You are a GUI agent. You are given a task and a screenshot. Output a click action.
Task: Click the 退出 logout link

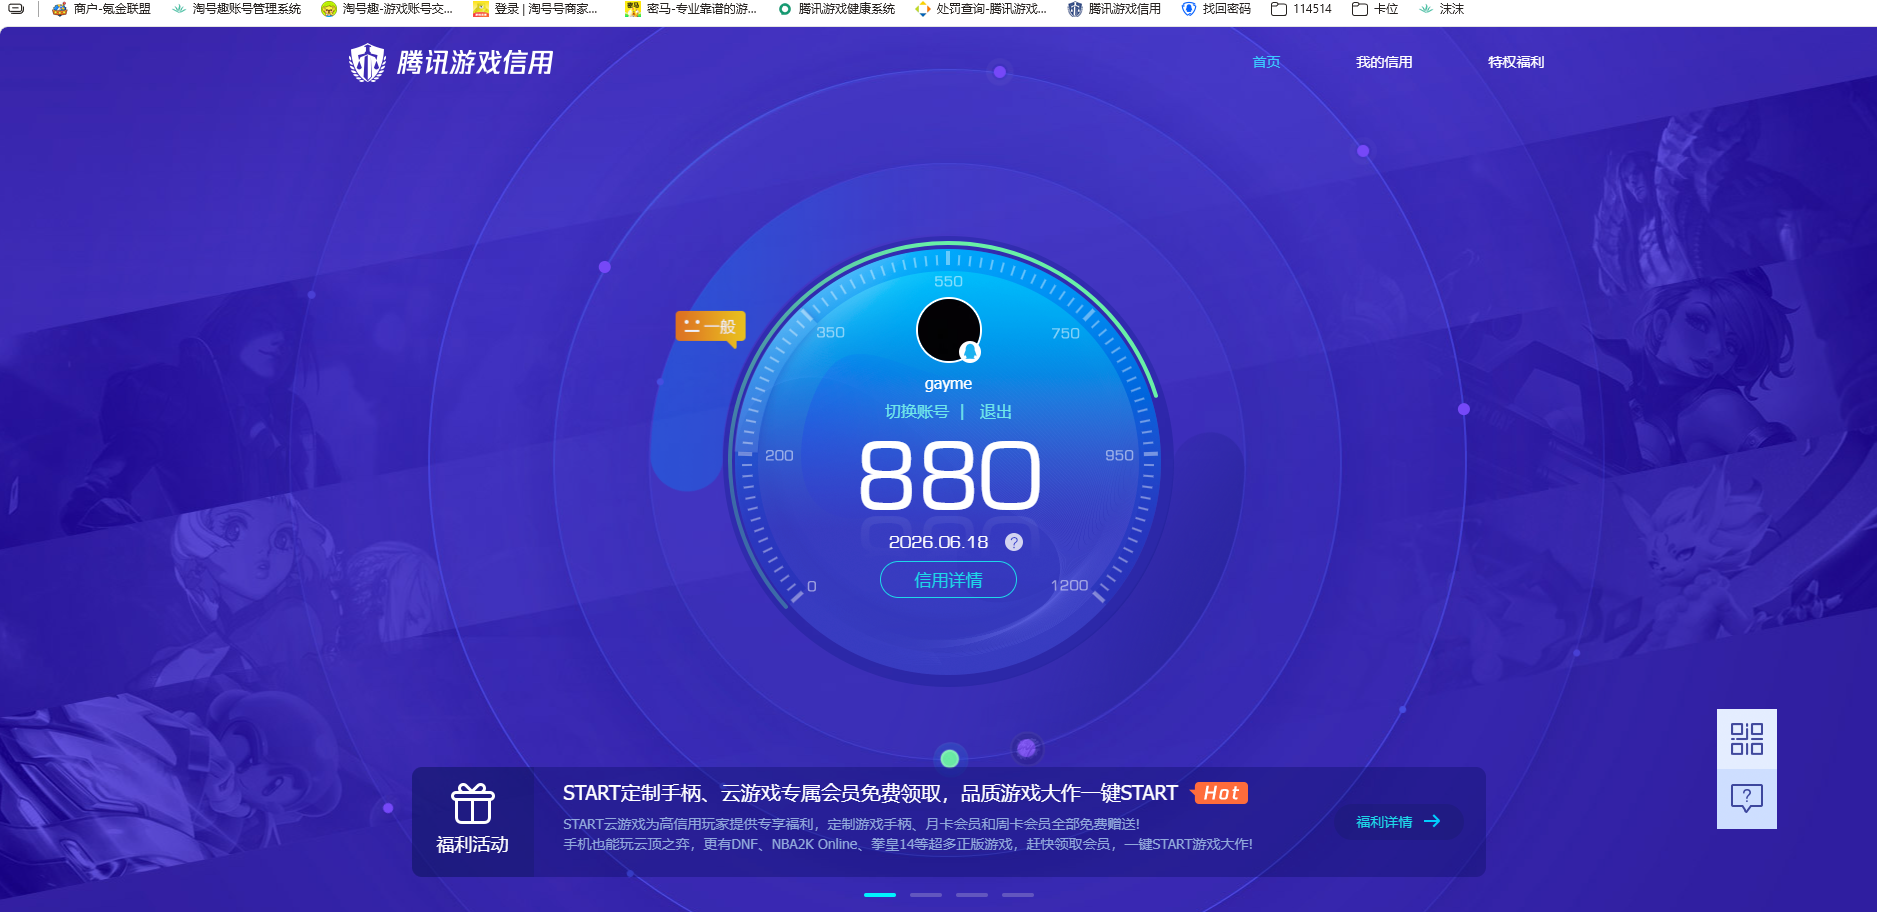click(x=995, y=412)
